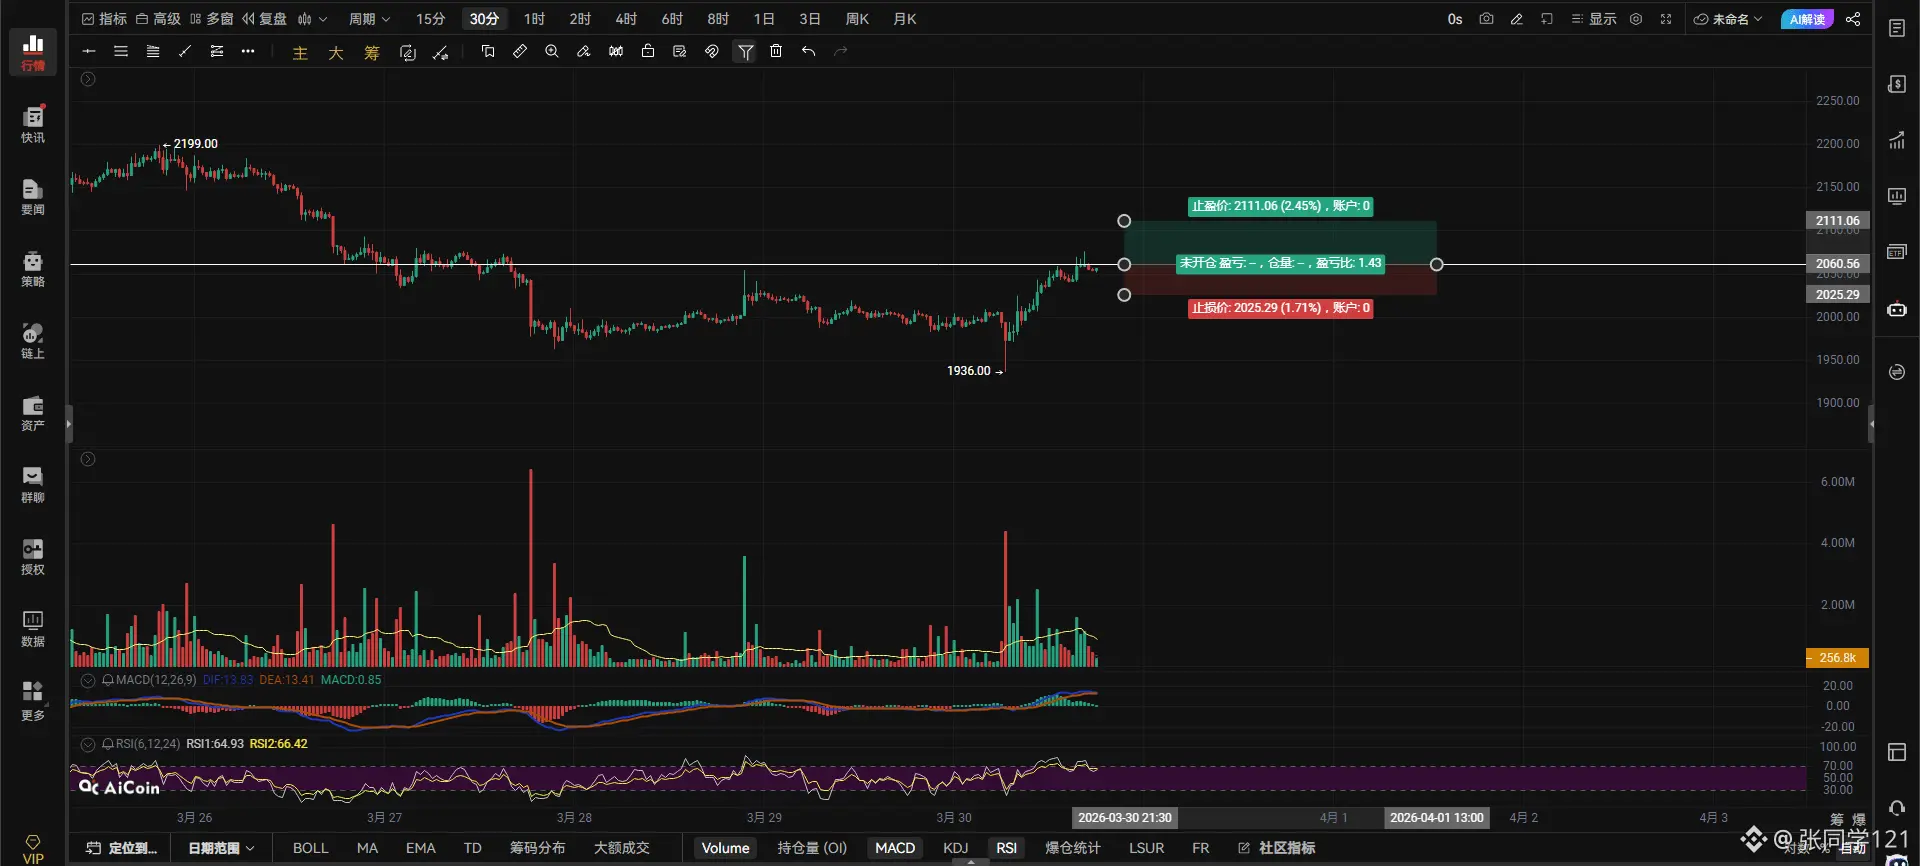
Task: Click the 止损价 2025.29 stop-loss label
Action: point(1281,308)
